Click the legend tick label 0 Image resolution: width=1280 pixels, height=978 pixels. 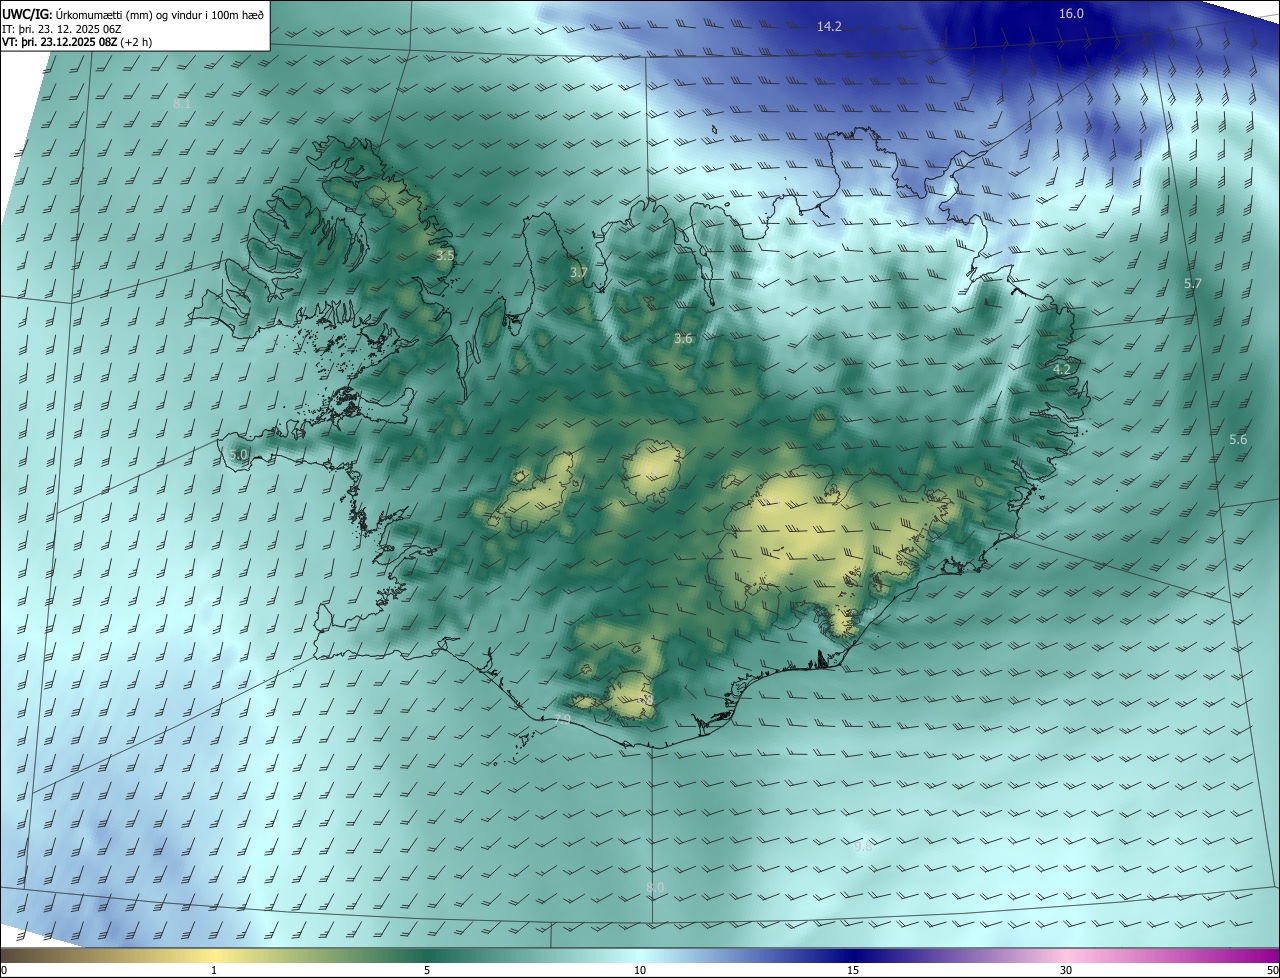click(4, 971)
